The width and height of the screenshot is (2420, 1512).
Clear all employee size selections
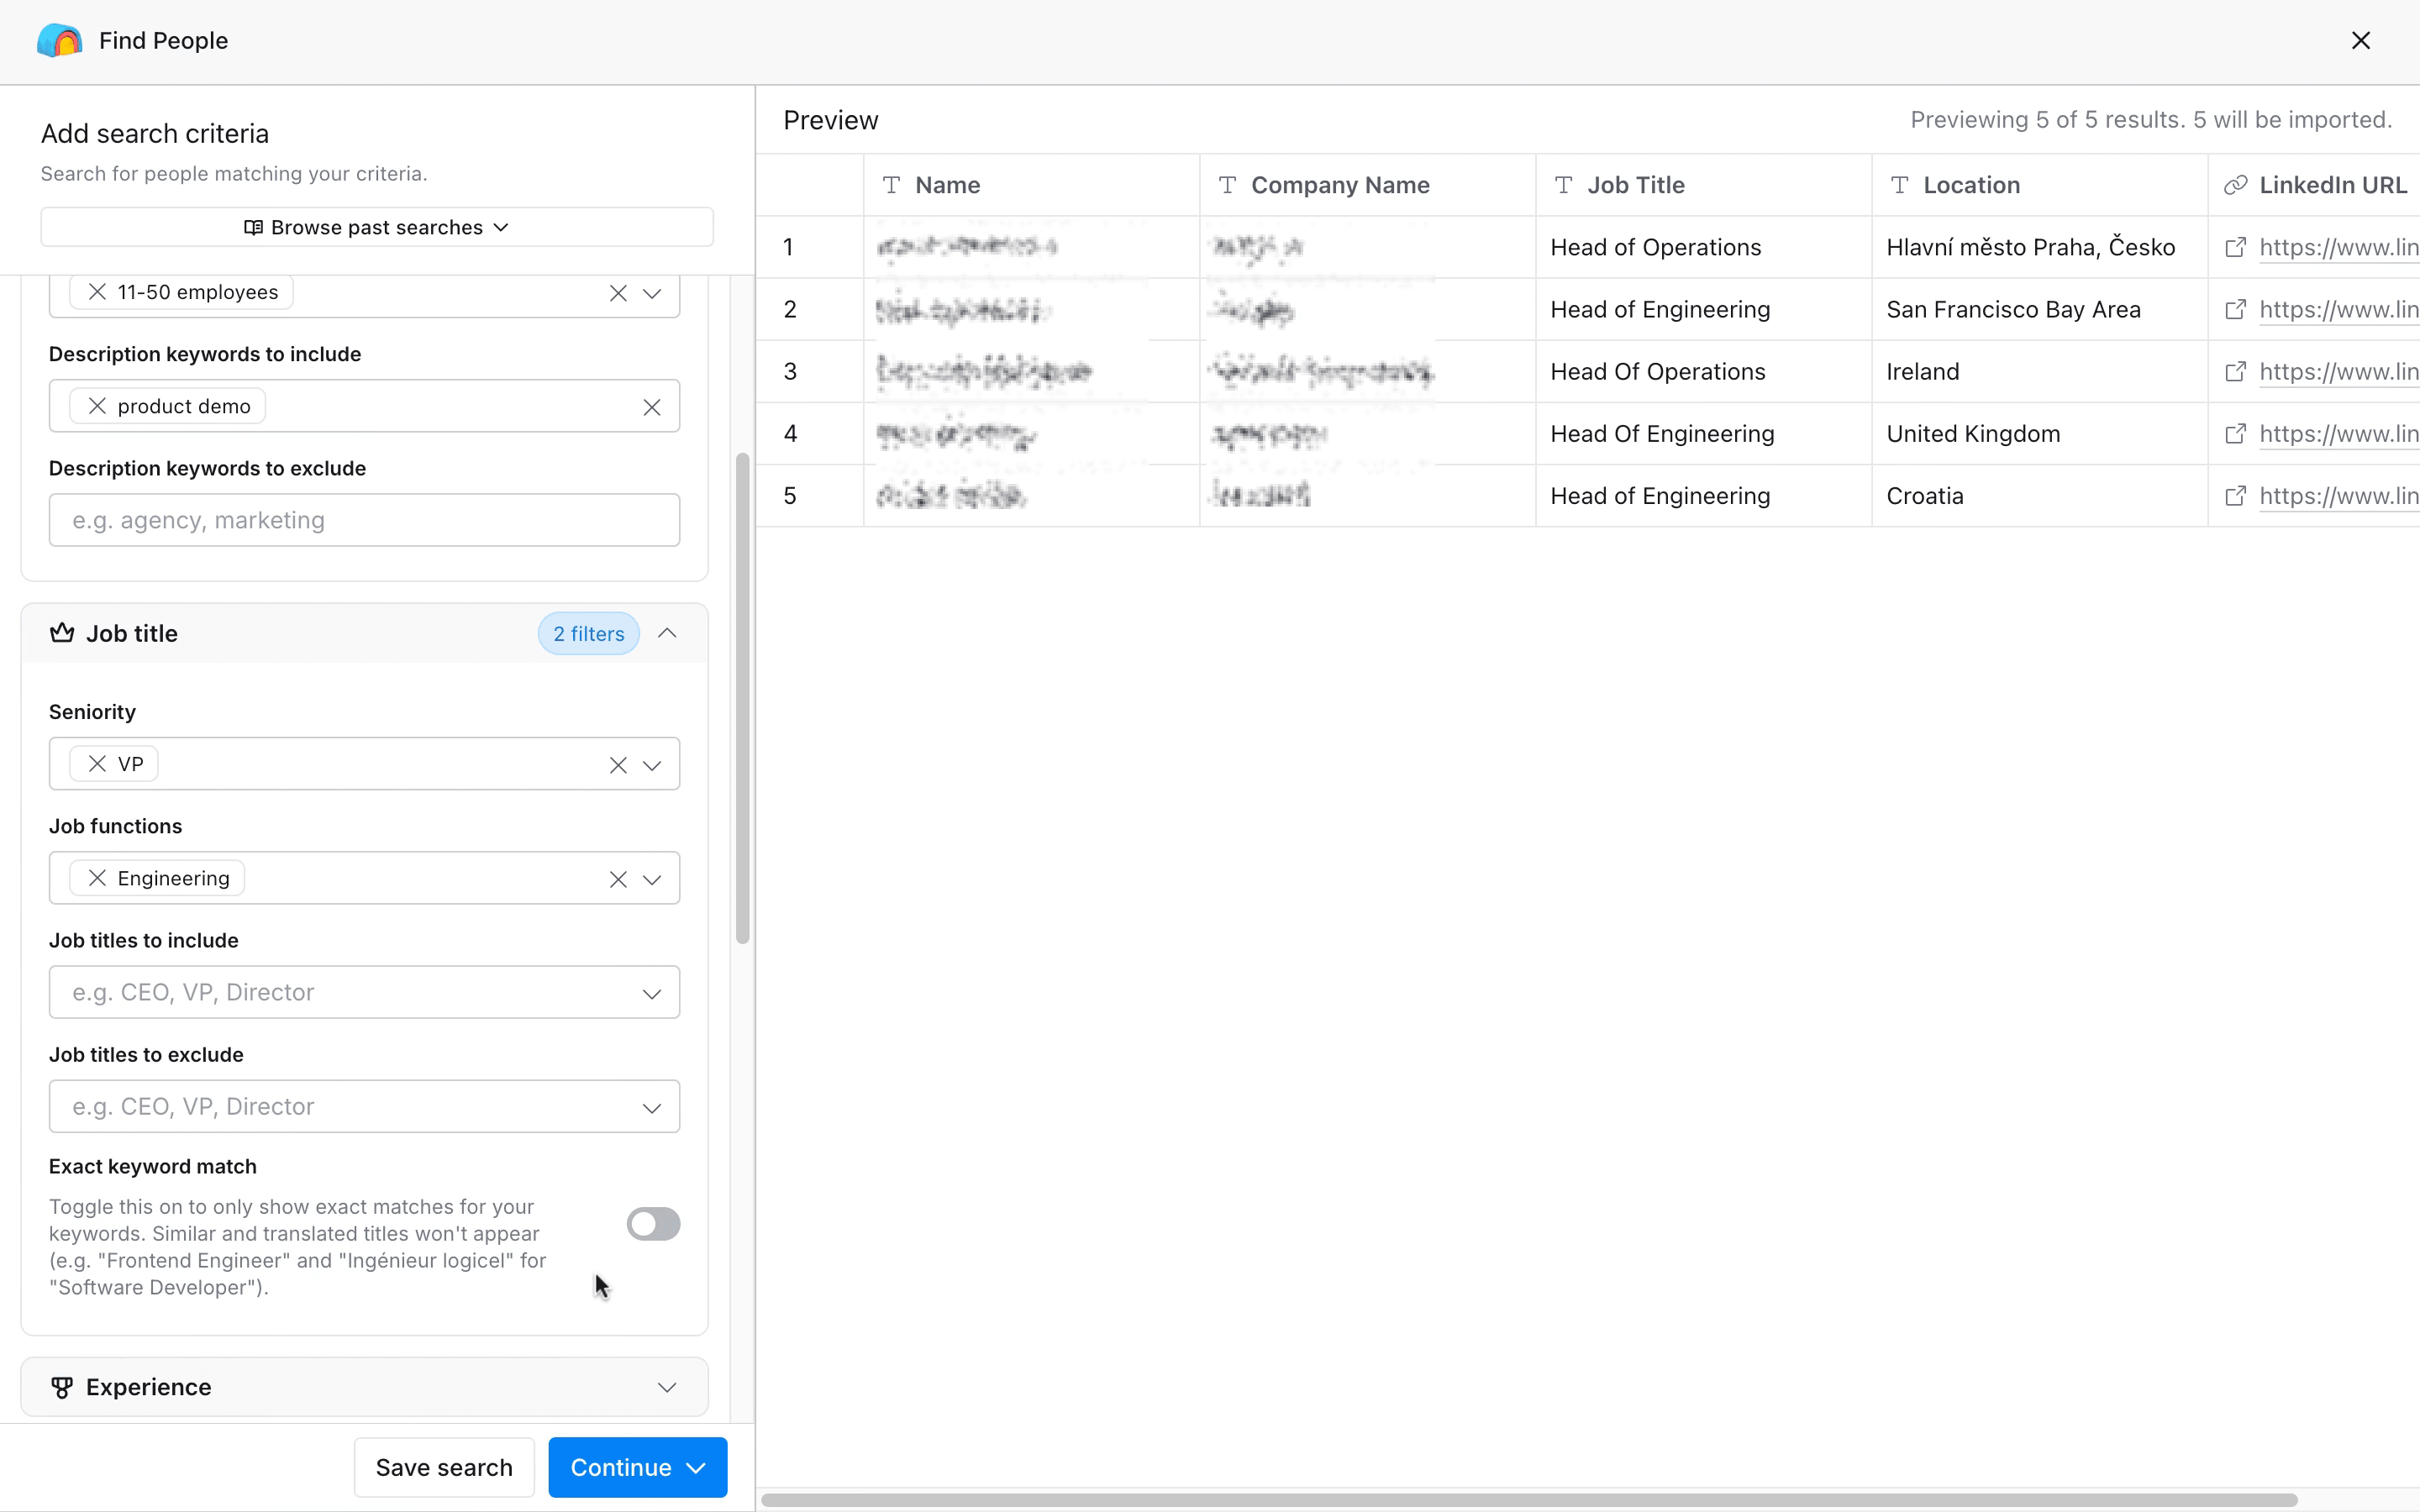pyautogui.click(x=618, y=293)
